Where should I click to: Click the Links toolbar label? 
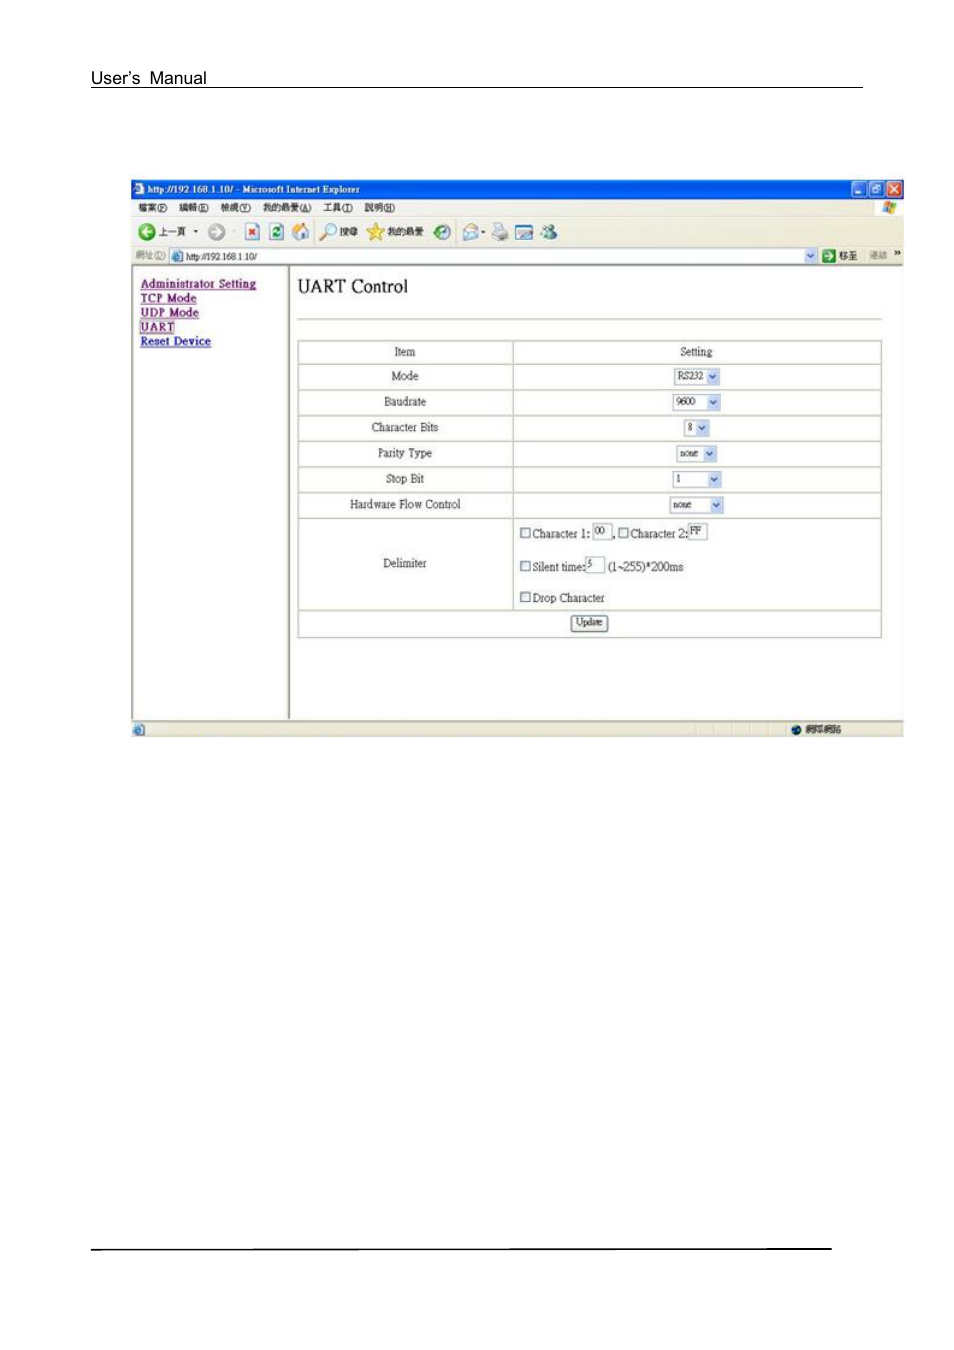(x=878, y=256)
